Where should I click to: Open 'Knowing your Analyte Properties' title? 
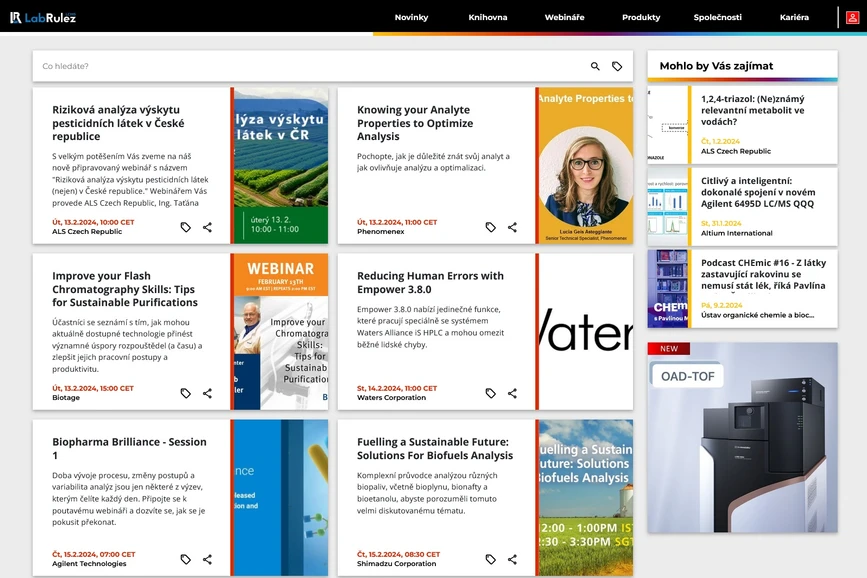tap(415, 123)
